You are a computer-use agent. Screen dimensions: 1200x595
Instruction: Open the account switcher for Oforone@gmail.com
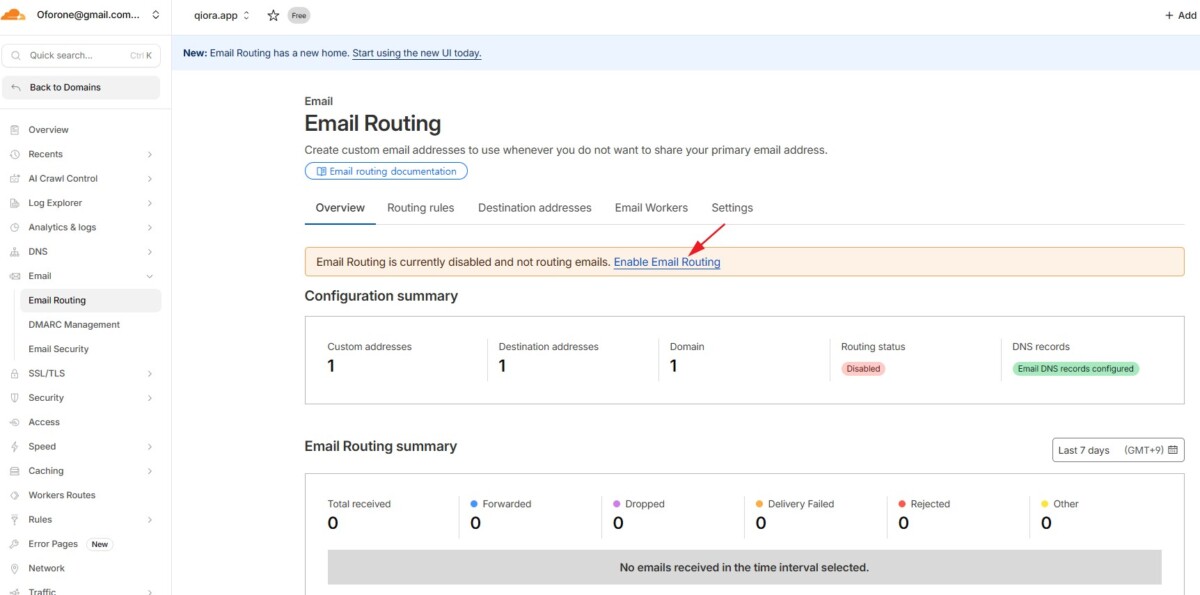(x=98, y=15)
